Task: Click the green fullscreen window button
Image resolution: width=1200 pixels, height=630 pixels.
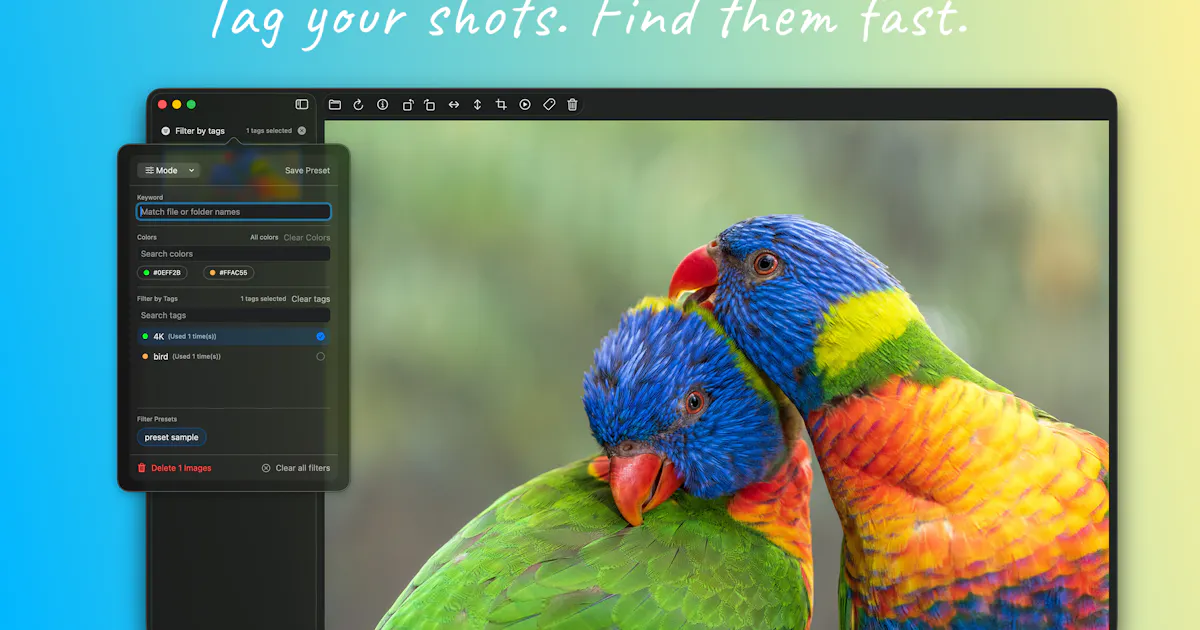Action: tap(191, 104)
